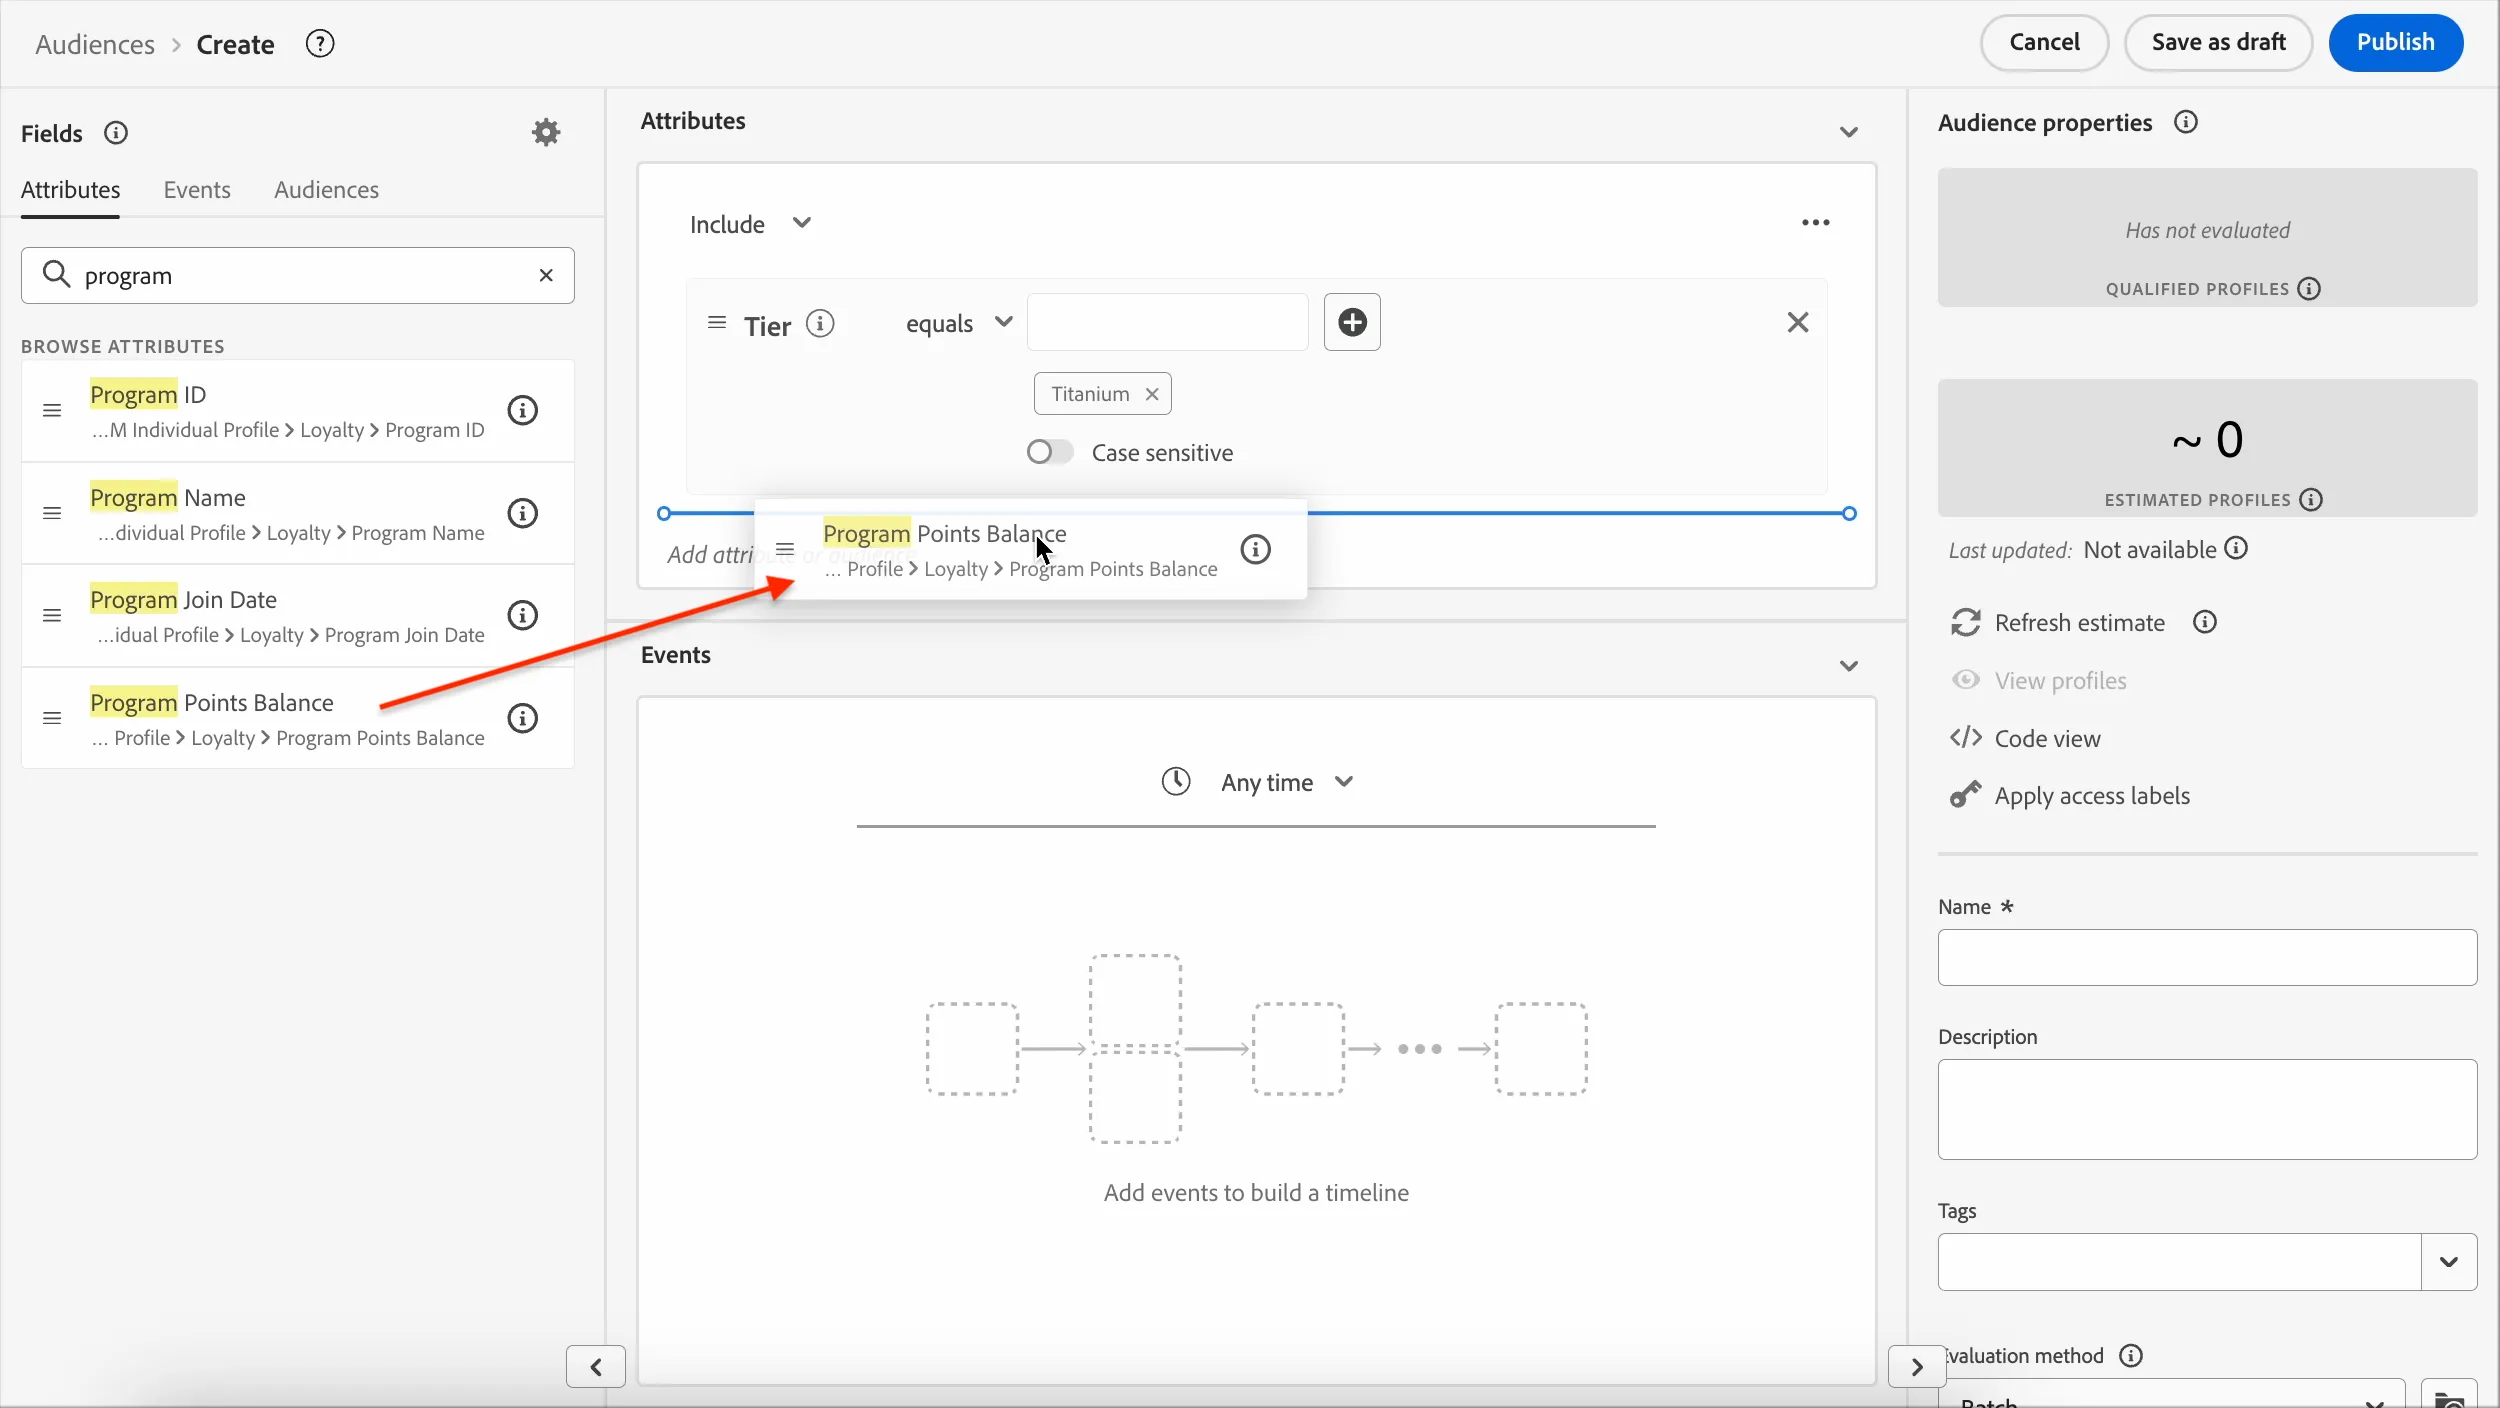Viewport: 2500px width, 1408px height.
Task: Click the Cancel button
Action: [2044, 42]
